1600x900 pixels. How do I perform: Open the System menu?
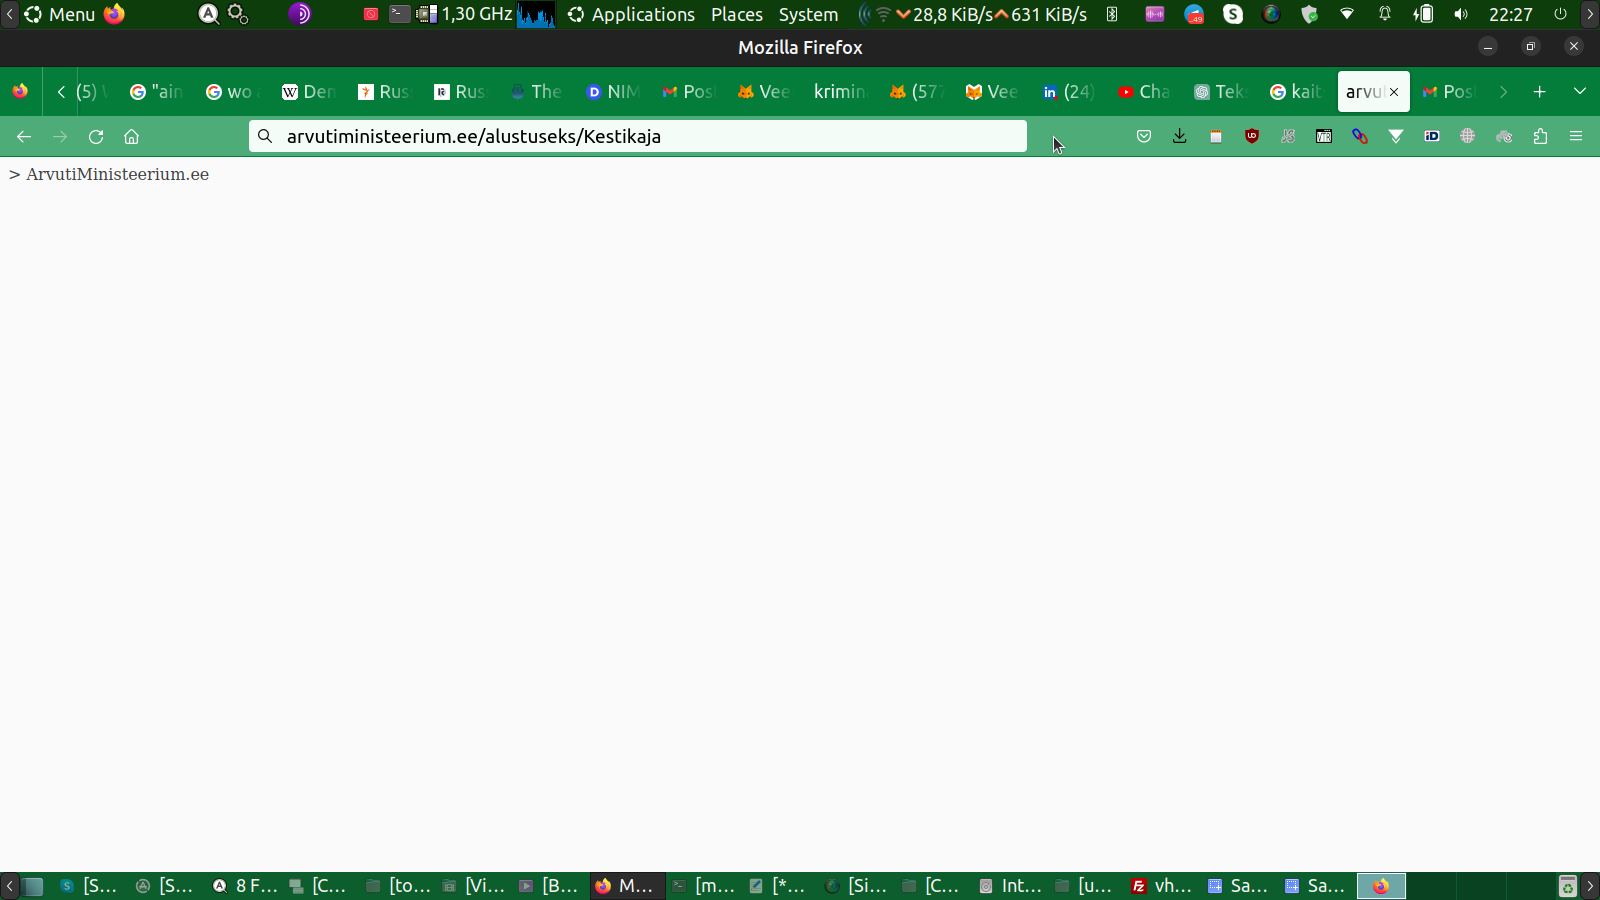(808, 14)
